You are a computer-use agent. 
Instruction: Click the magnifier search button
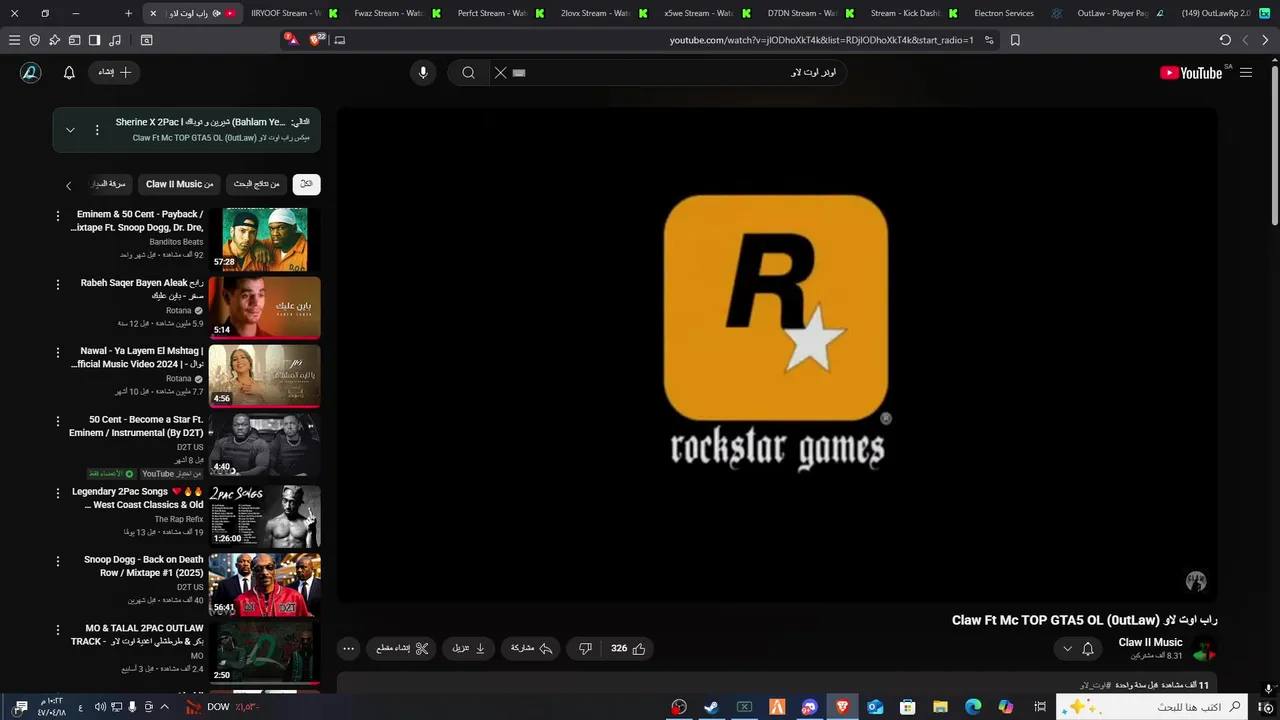click(468, 72)
